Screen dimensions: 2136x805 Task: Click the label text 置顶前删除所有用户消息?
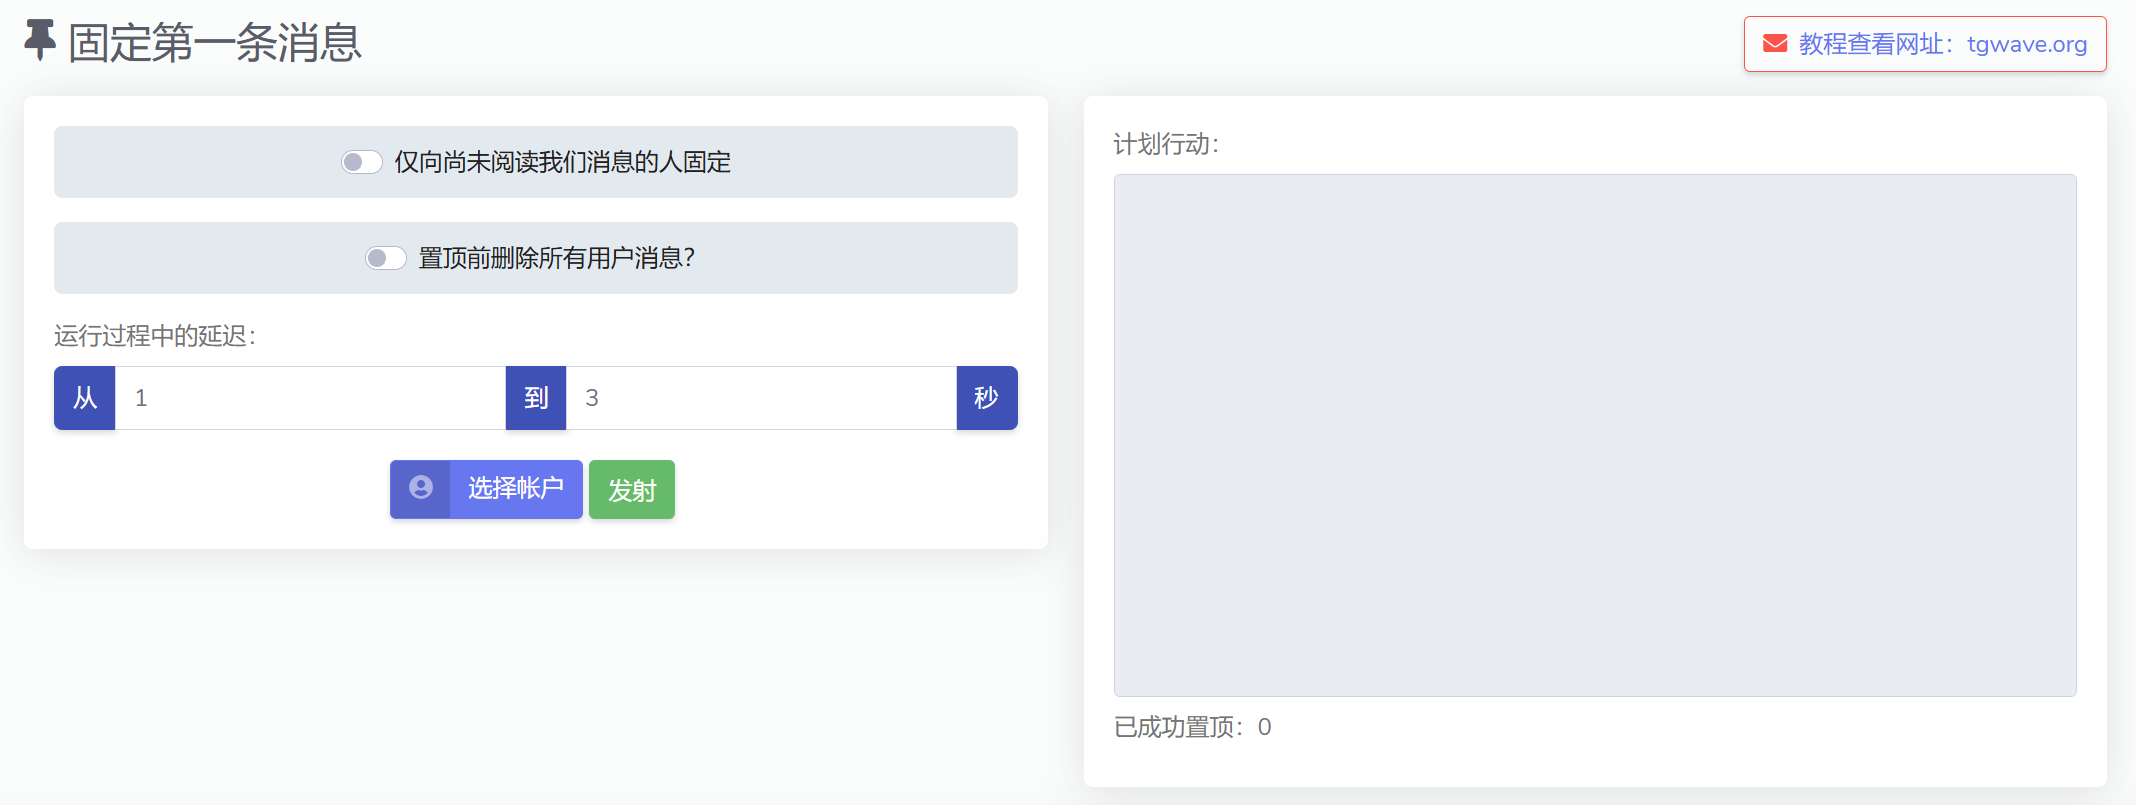pyautogui.click(x=556, y=258)
